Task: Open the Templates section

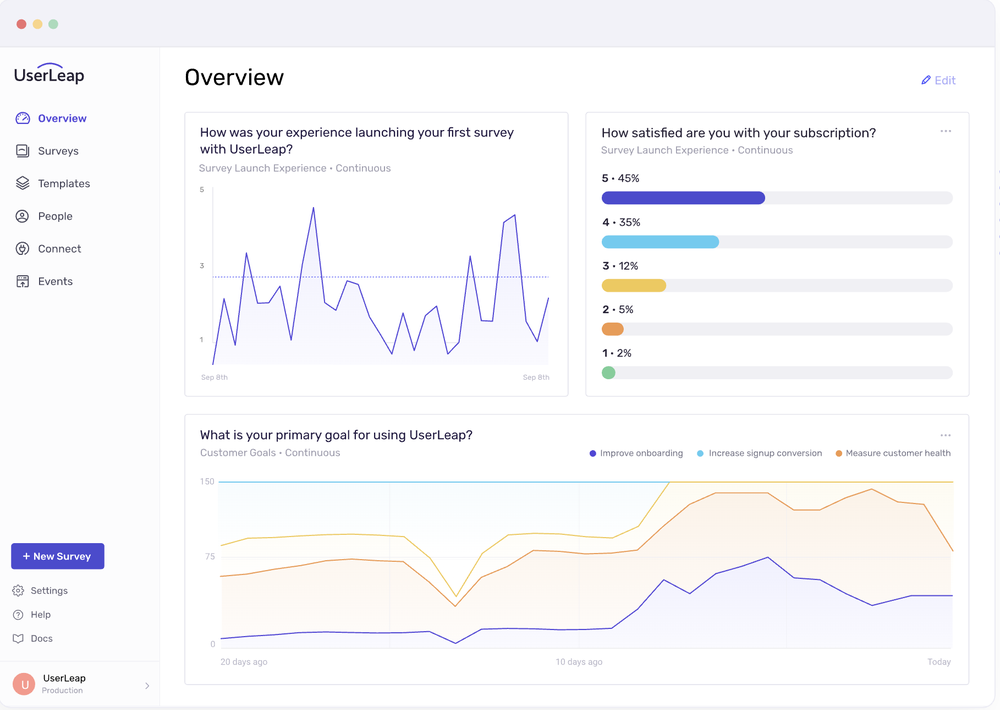Action: pos(64,184)
